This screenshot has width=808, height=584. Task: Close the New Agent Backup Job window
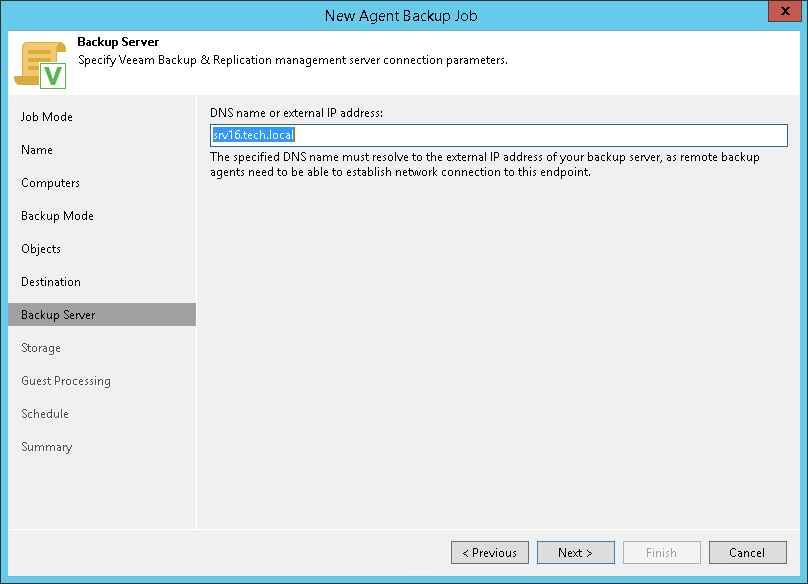click(781, 14)
